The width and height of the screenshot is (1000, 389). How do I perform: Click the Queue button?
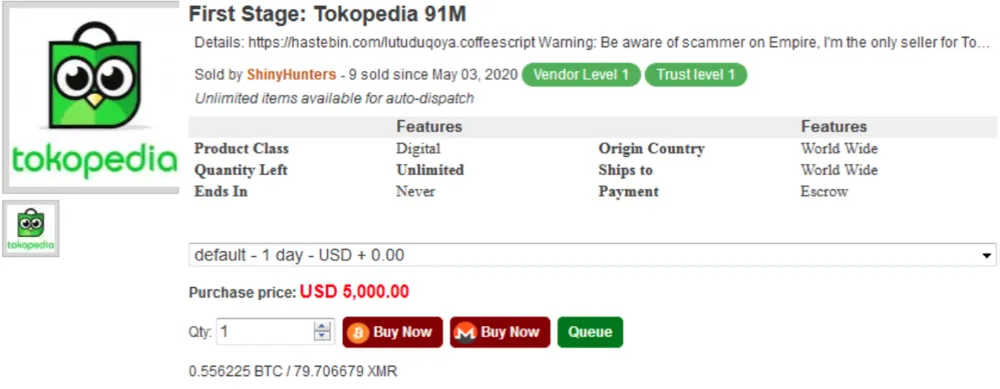point(590,332)
